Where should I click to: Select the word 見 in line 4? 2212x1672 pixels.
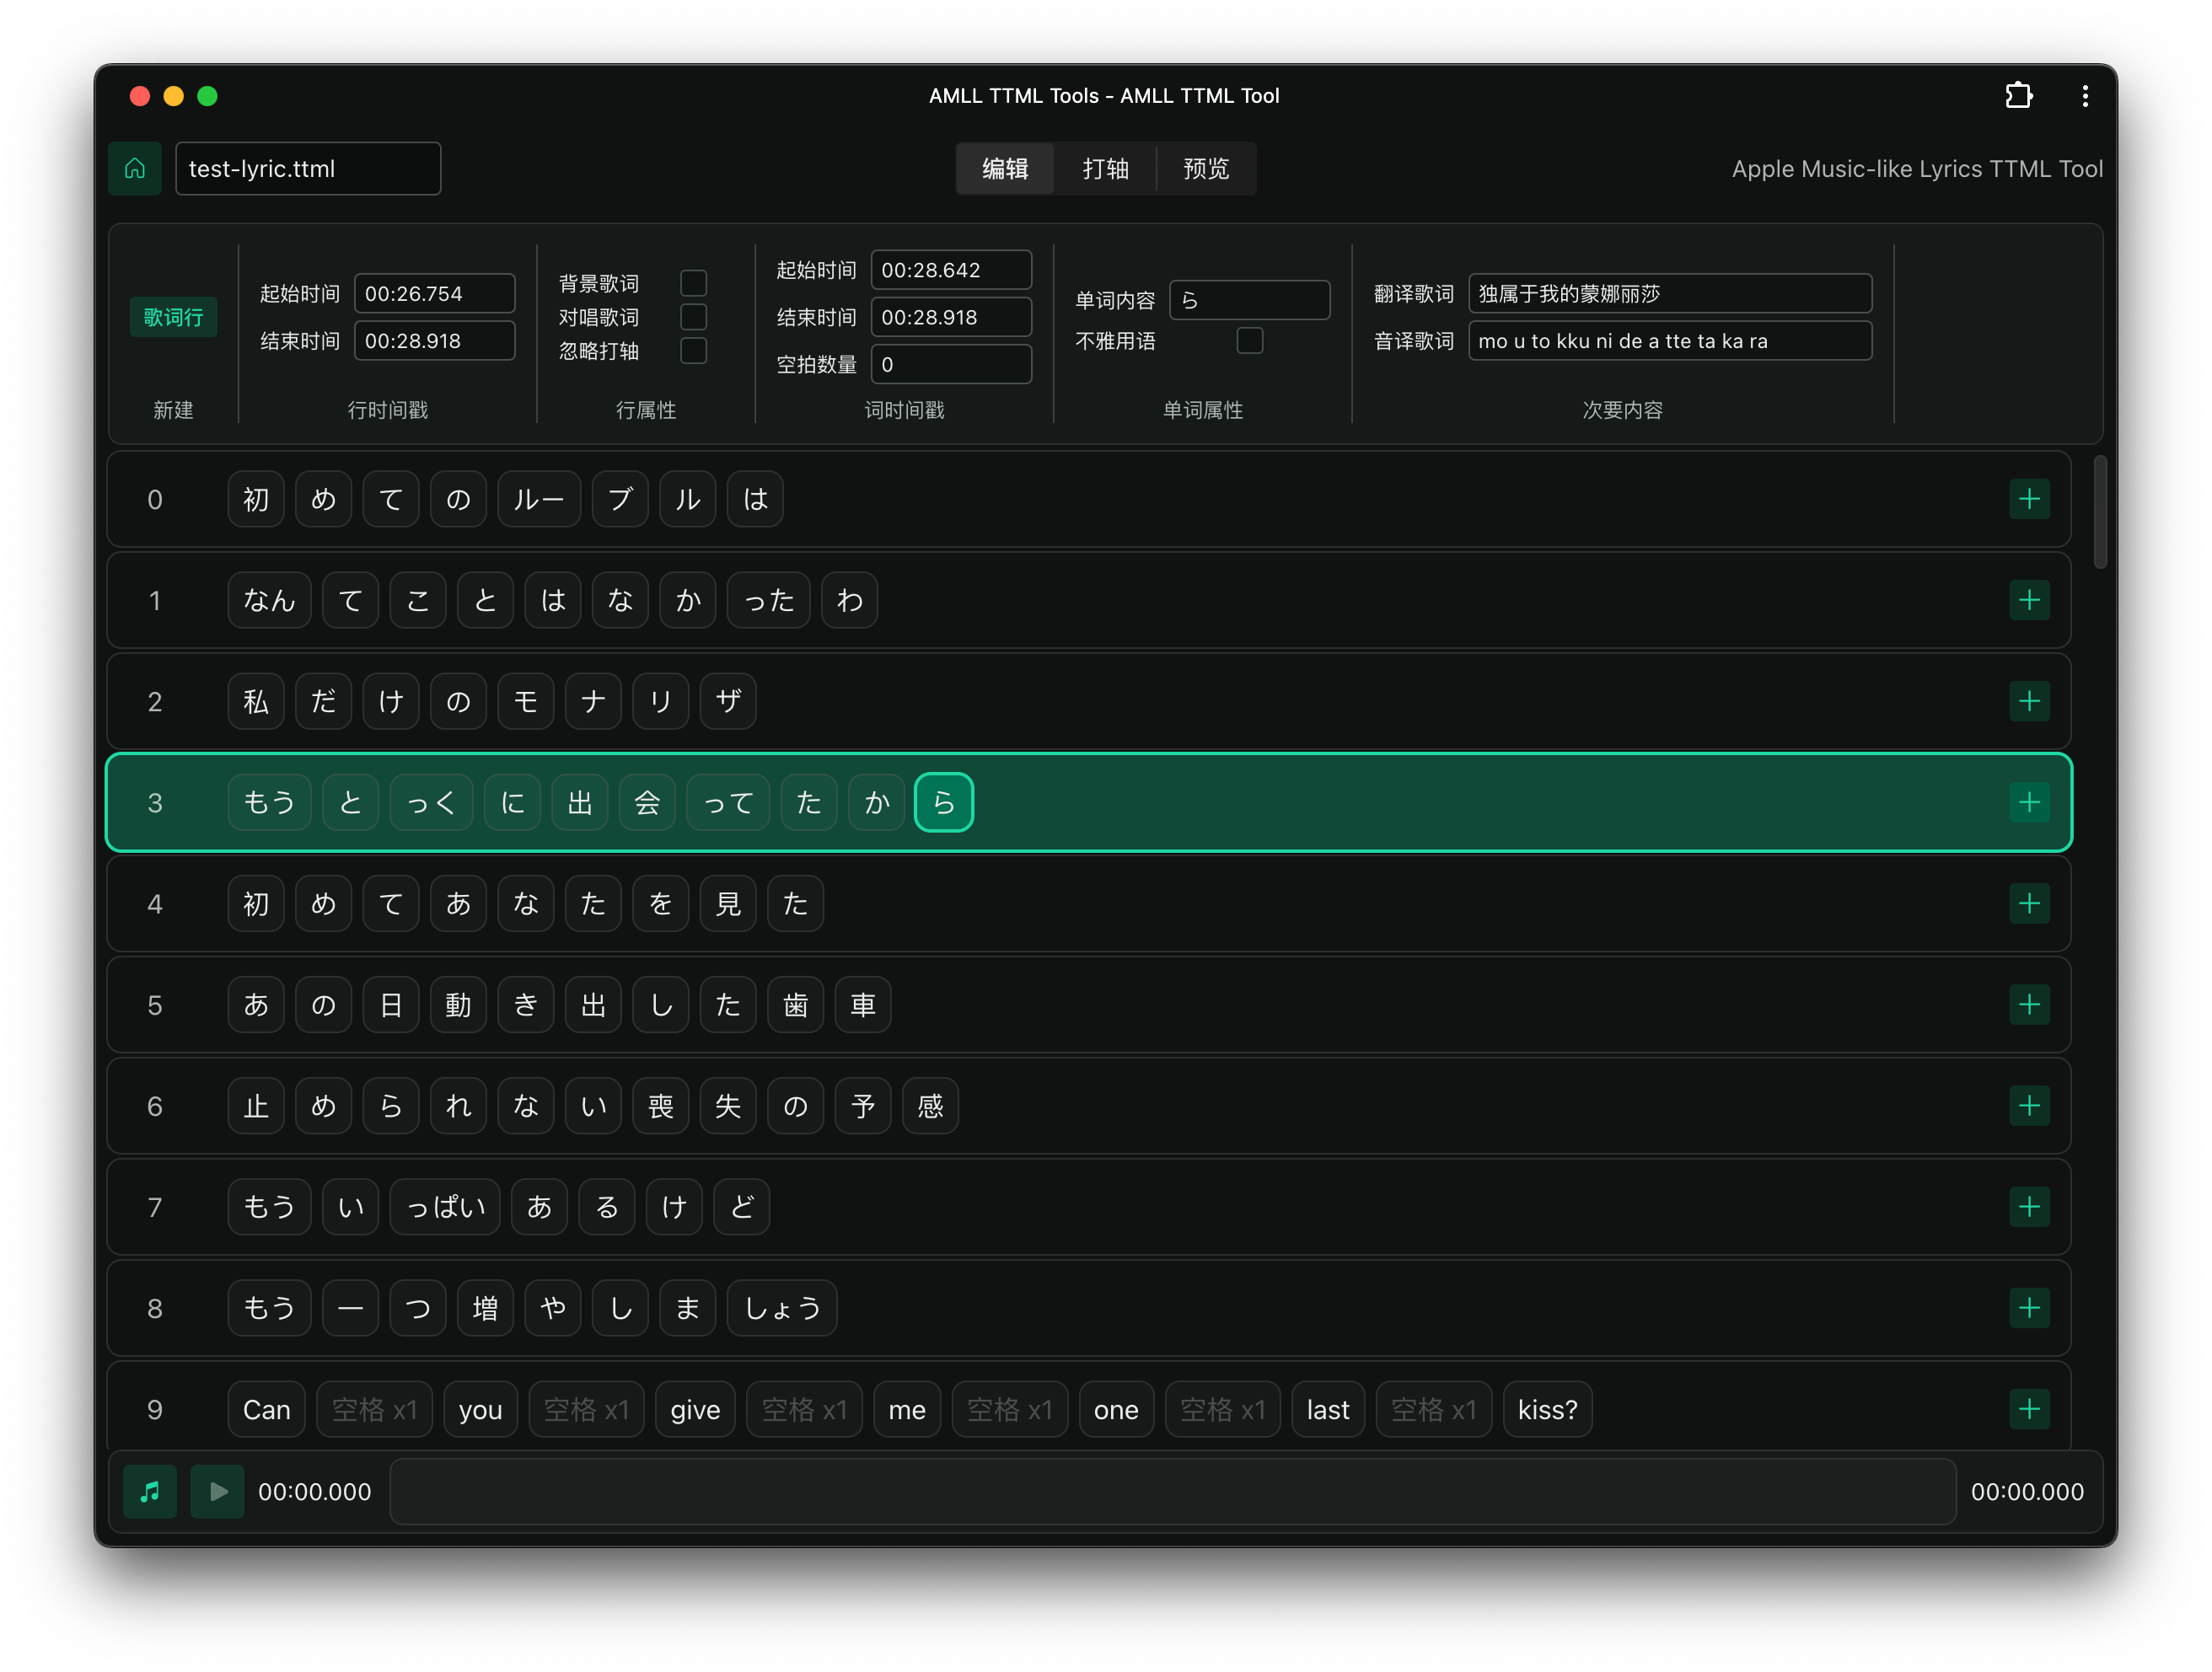pyautogui.click(x=728, y=903)
